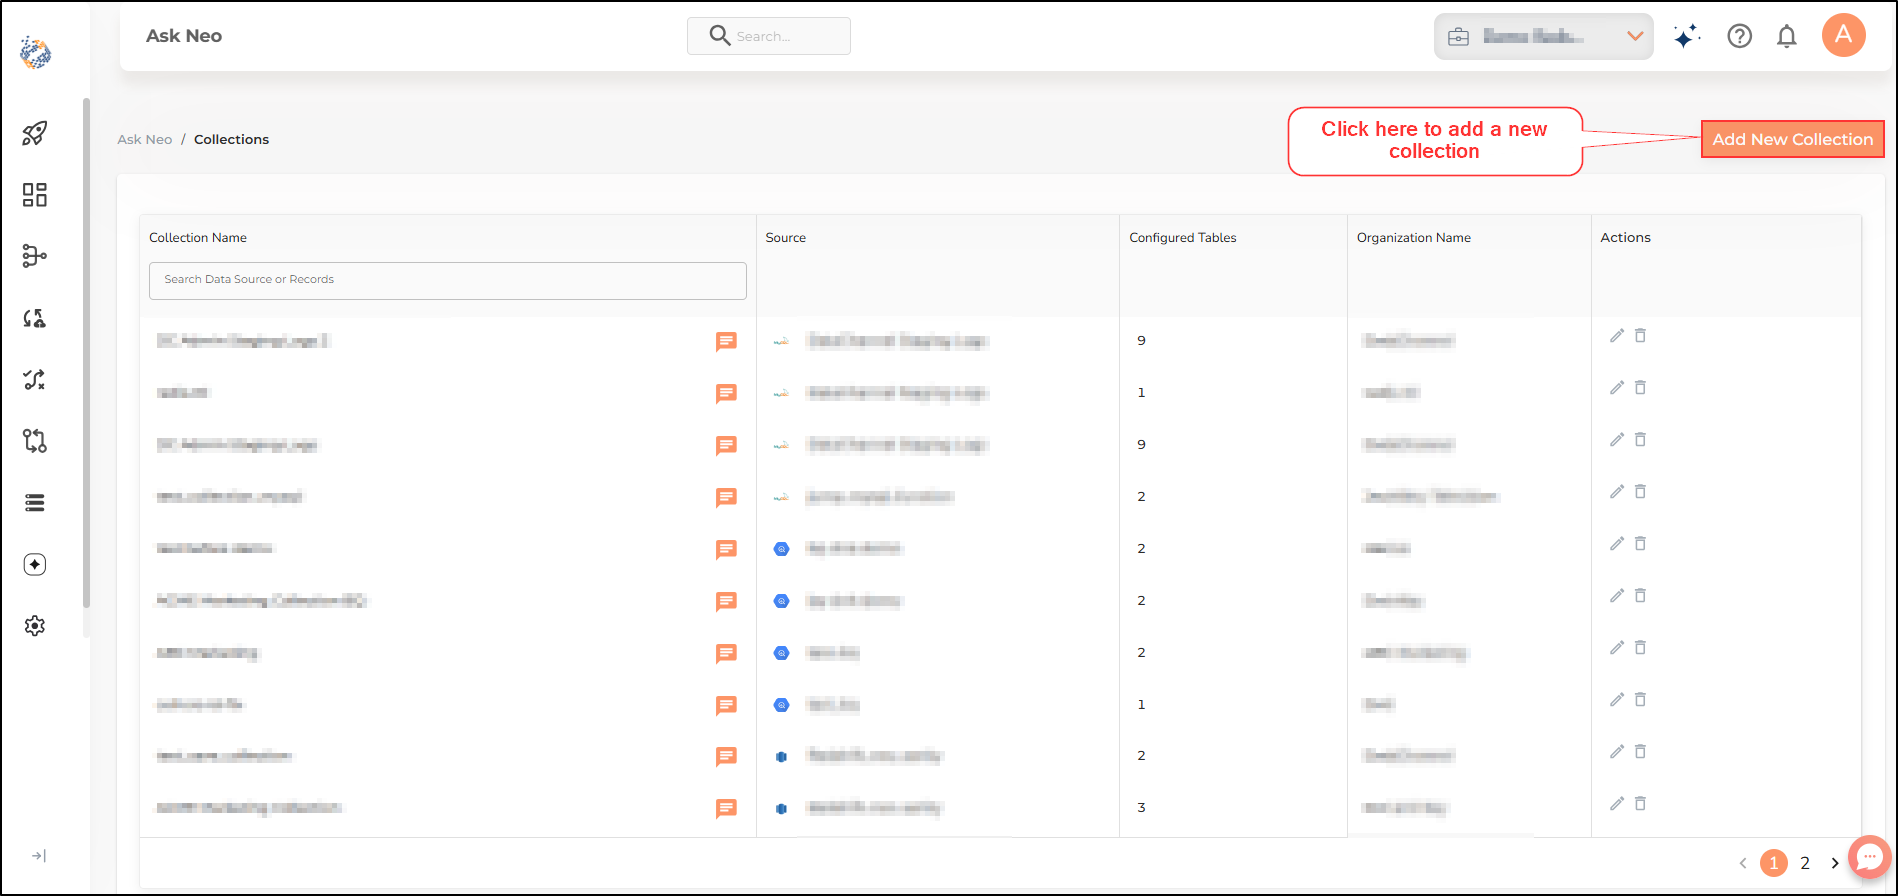Click the top Search field
This screenshot has width=1898, height=896.
coord(769,36)
